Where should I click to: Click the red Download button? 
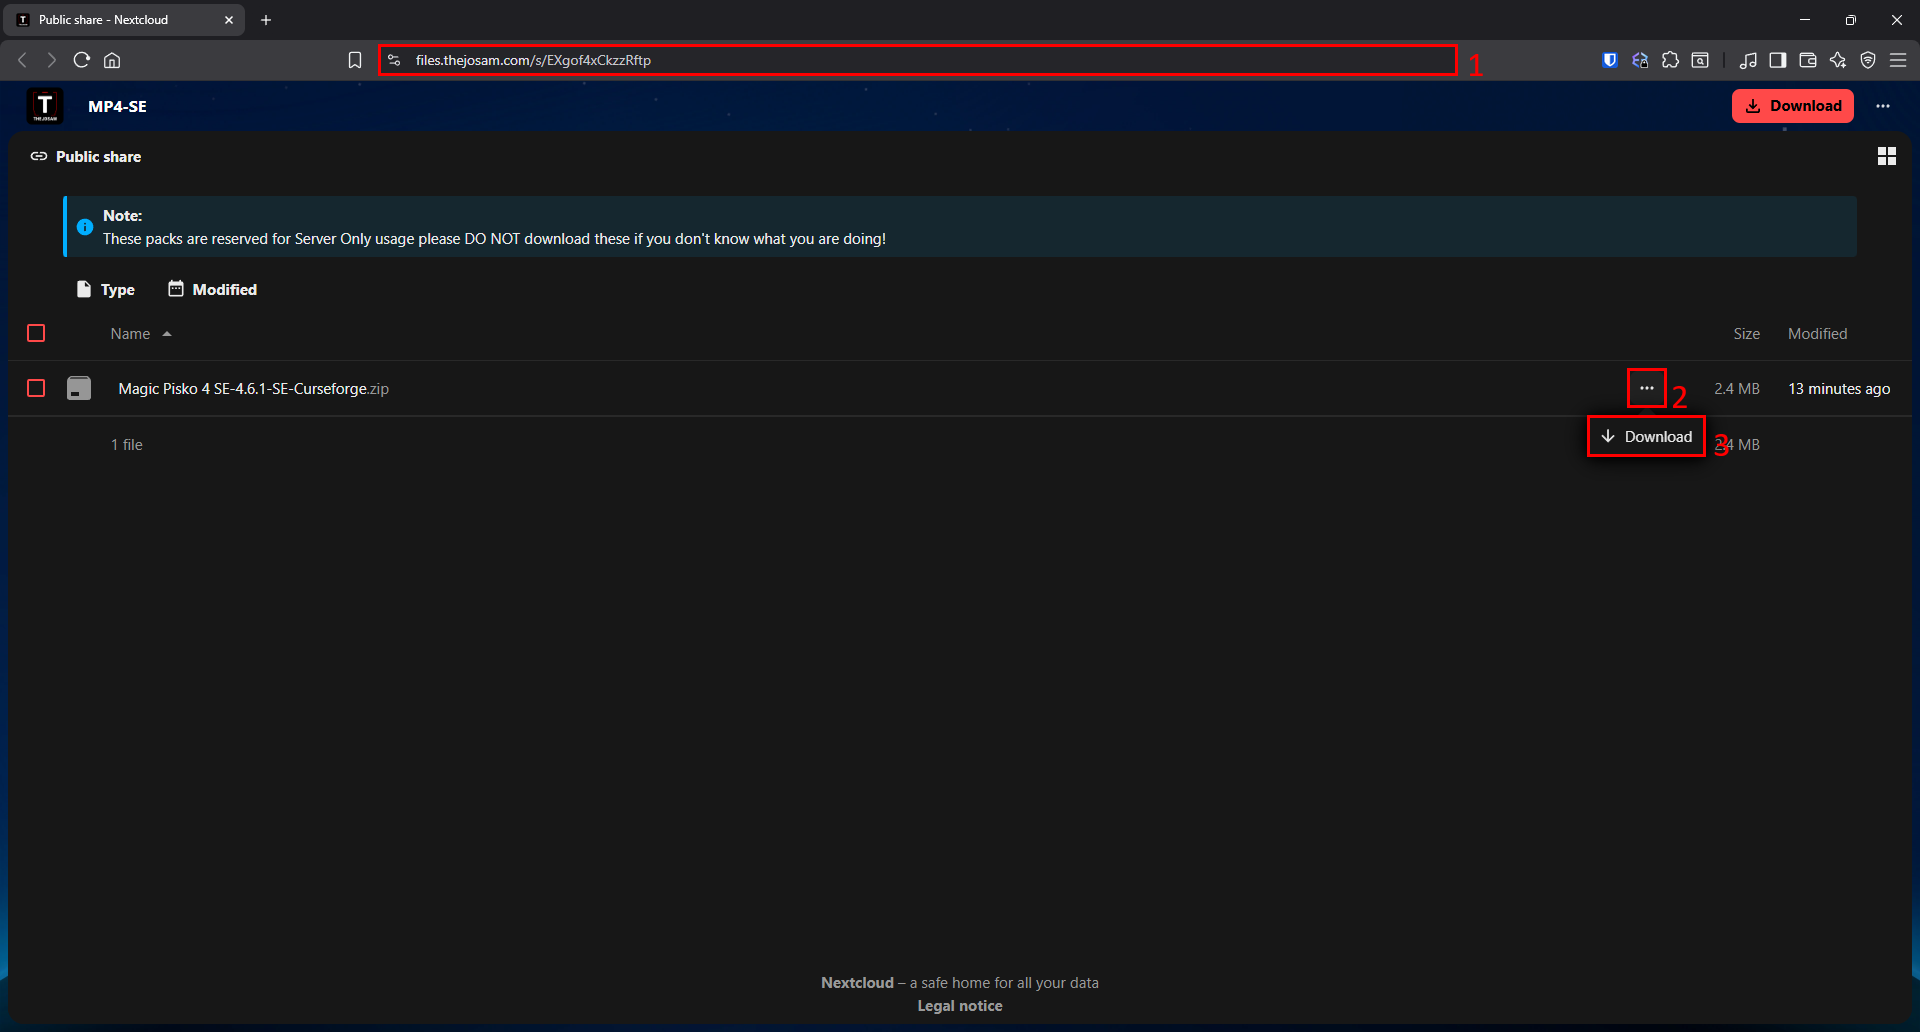(x=1792, y=105)
